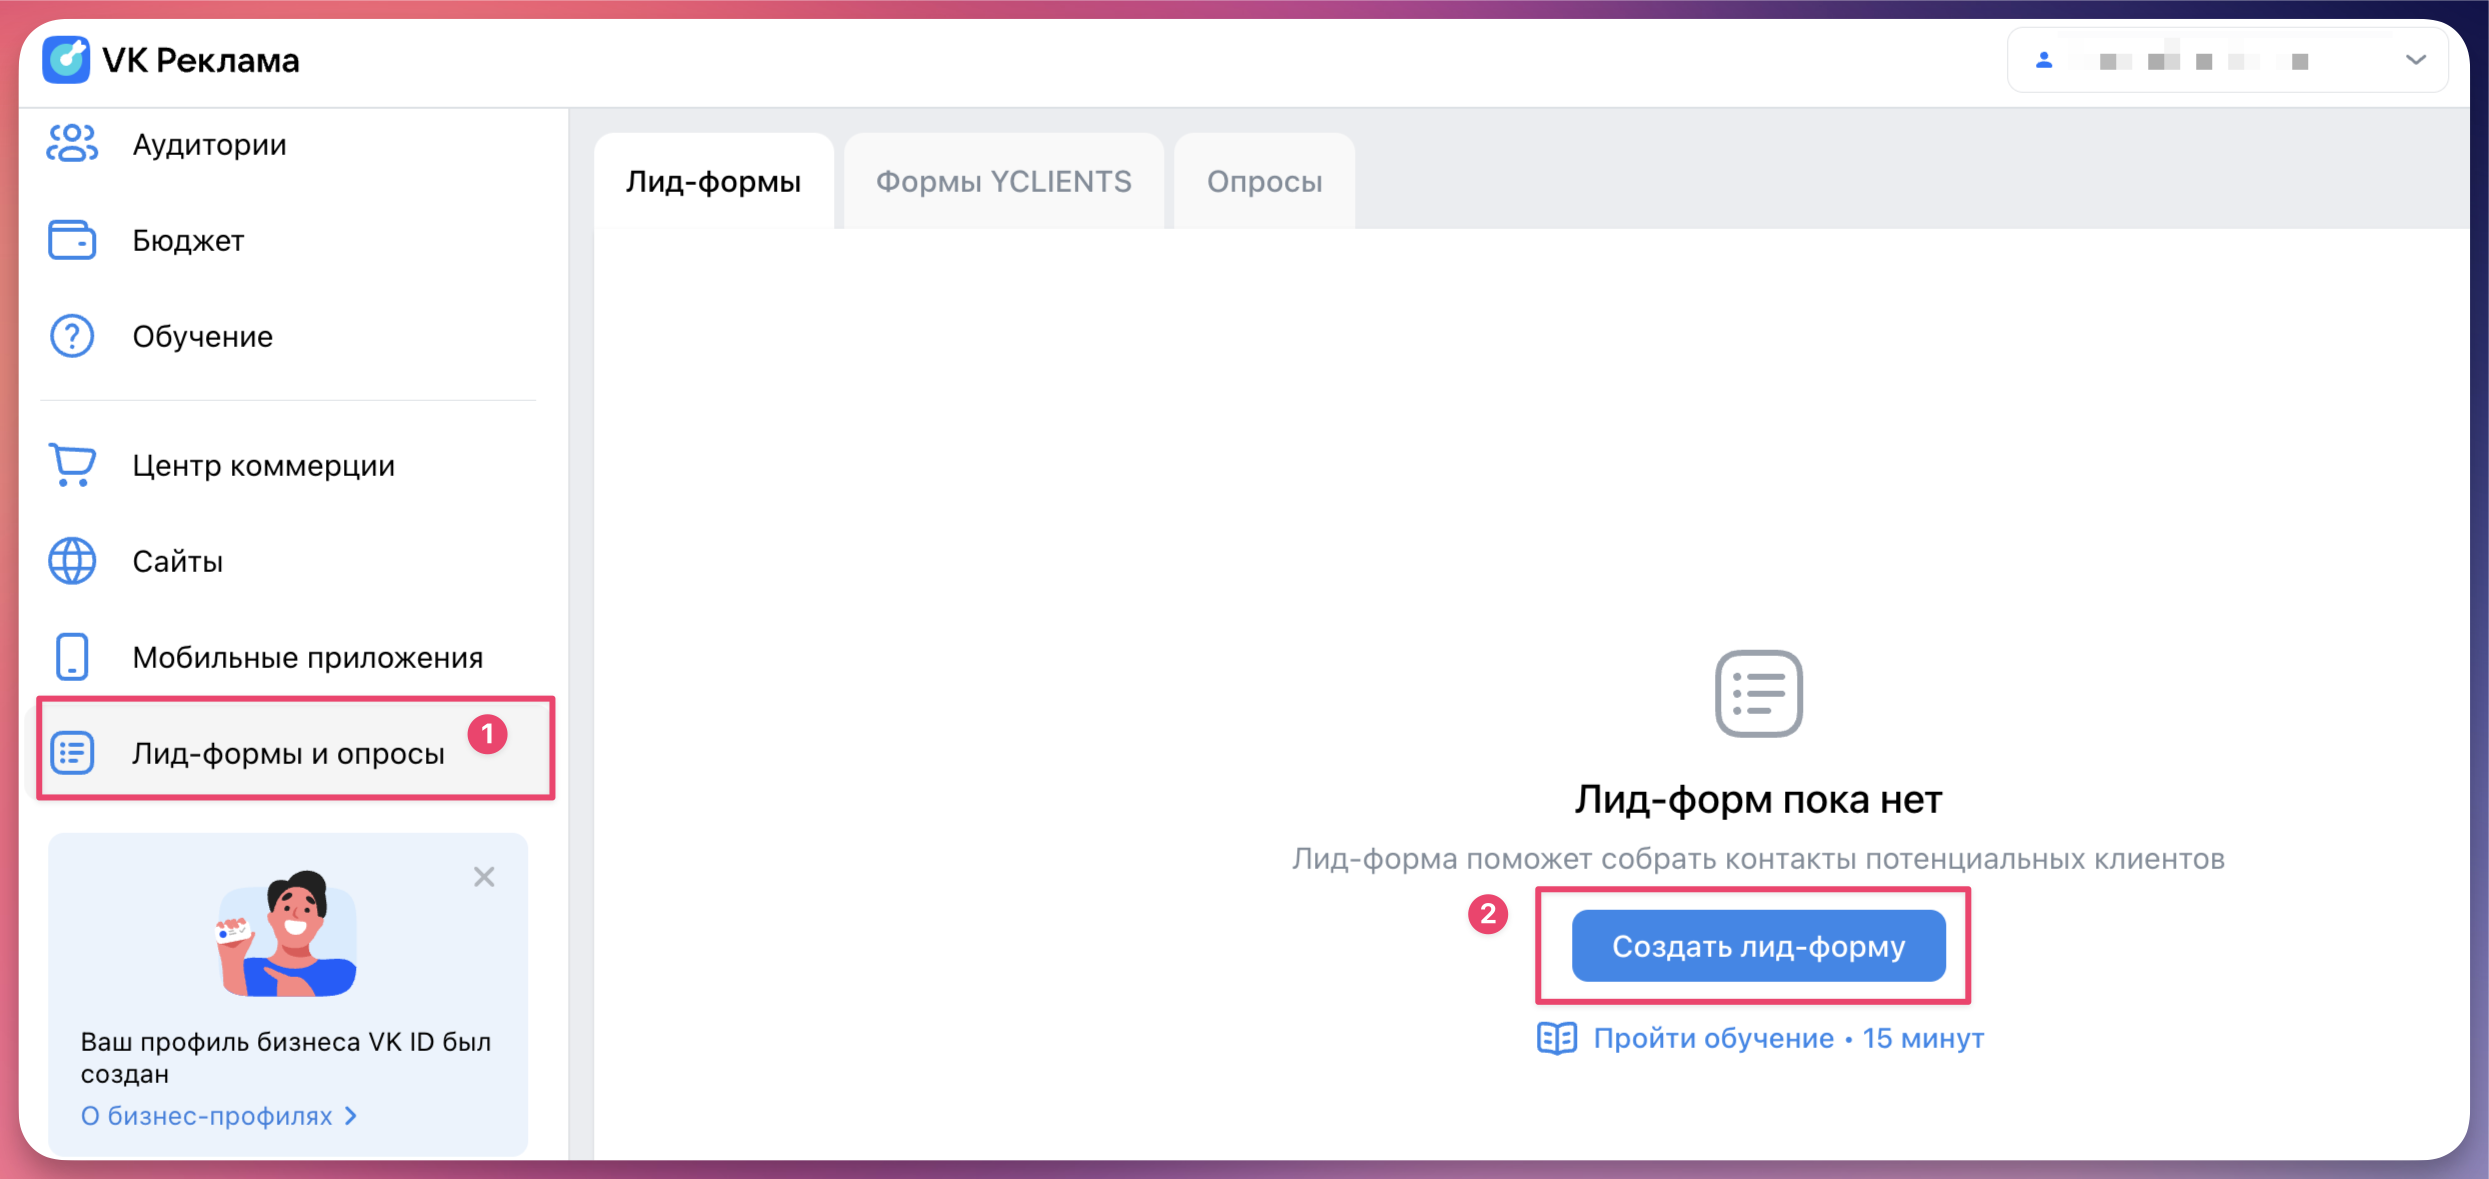Click the Аудитории people icon

pyautogui.click(x=72, y=144)
